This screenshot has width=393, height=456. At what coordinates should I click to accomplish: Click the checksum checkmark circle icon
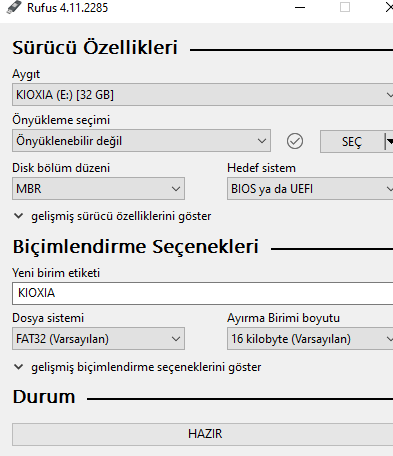click(x=295, y=141)
